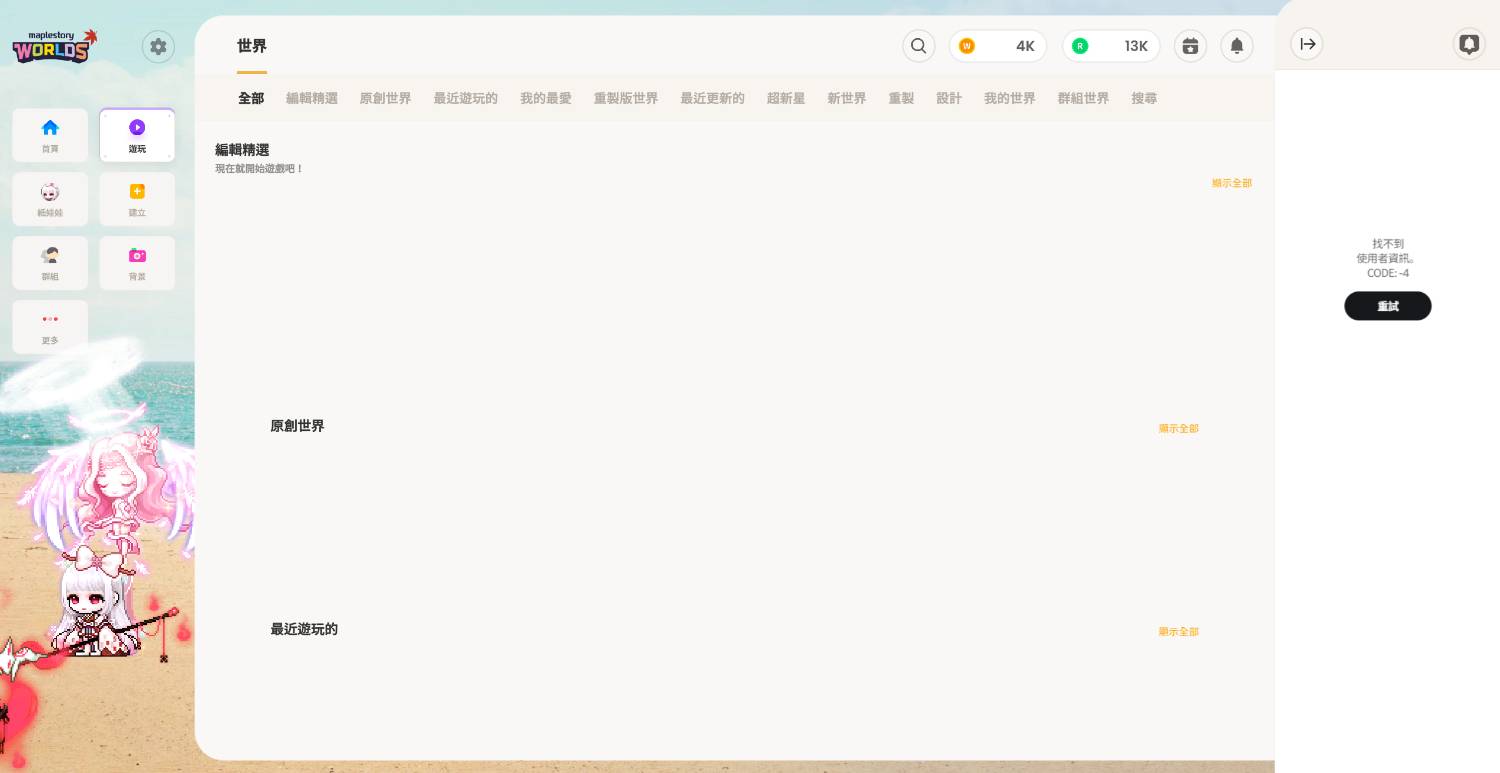The height and width of the screenshot is (773, 1500).
Task: Open the 新世界 tab
Action: coord(847,98)
